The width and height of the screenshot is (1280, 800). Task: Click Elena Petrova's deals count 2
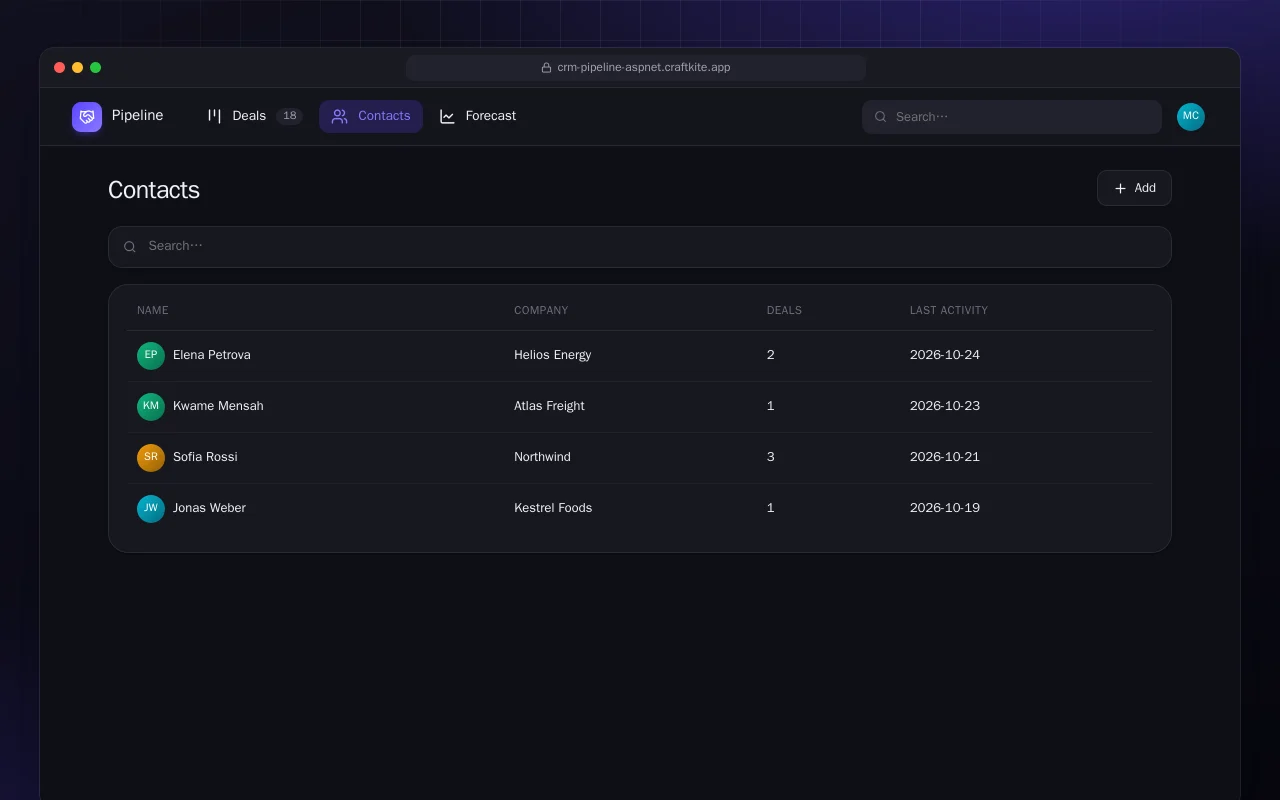point(771,355)
